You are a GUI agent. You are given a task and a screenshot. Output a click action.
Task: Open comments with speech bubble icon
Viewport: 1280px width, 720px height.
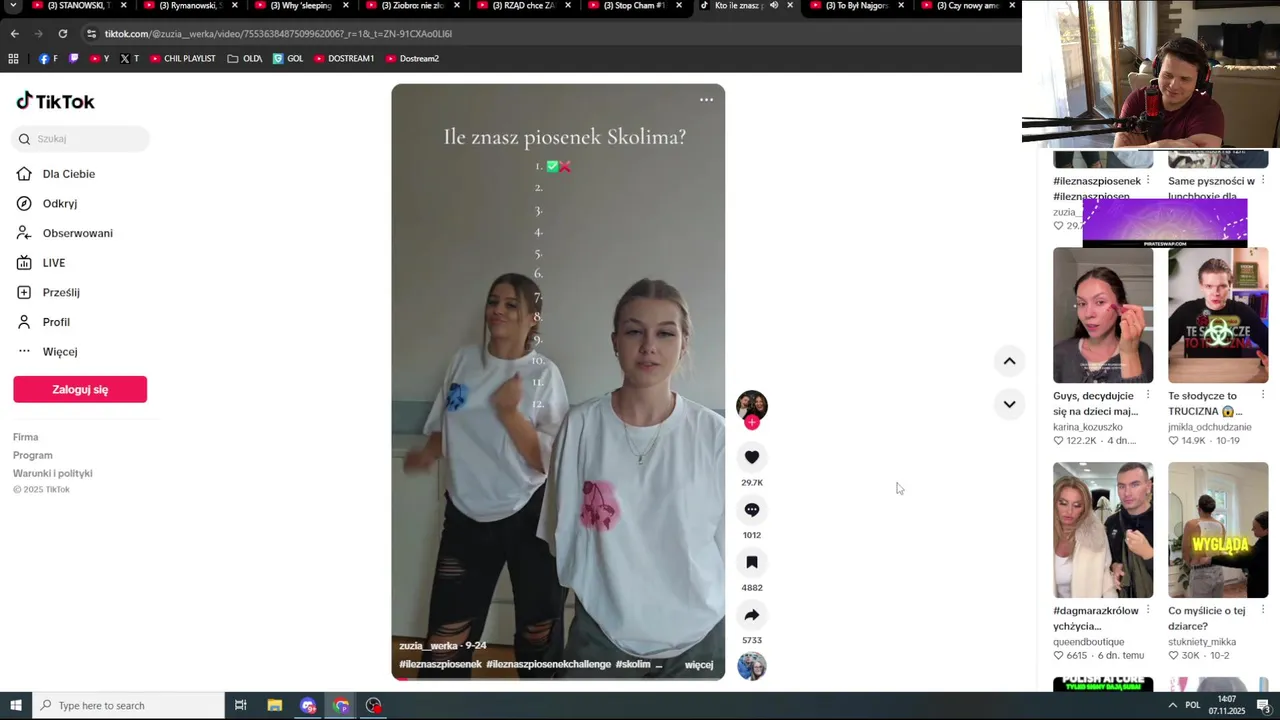pyautogui.click(x=752, y=510)
